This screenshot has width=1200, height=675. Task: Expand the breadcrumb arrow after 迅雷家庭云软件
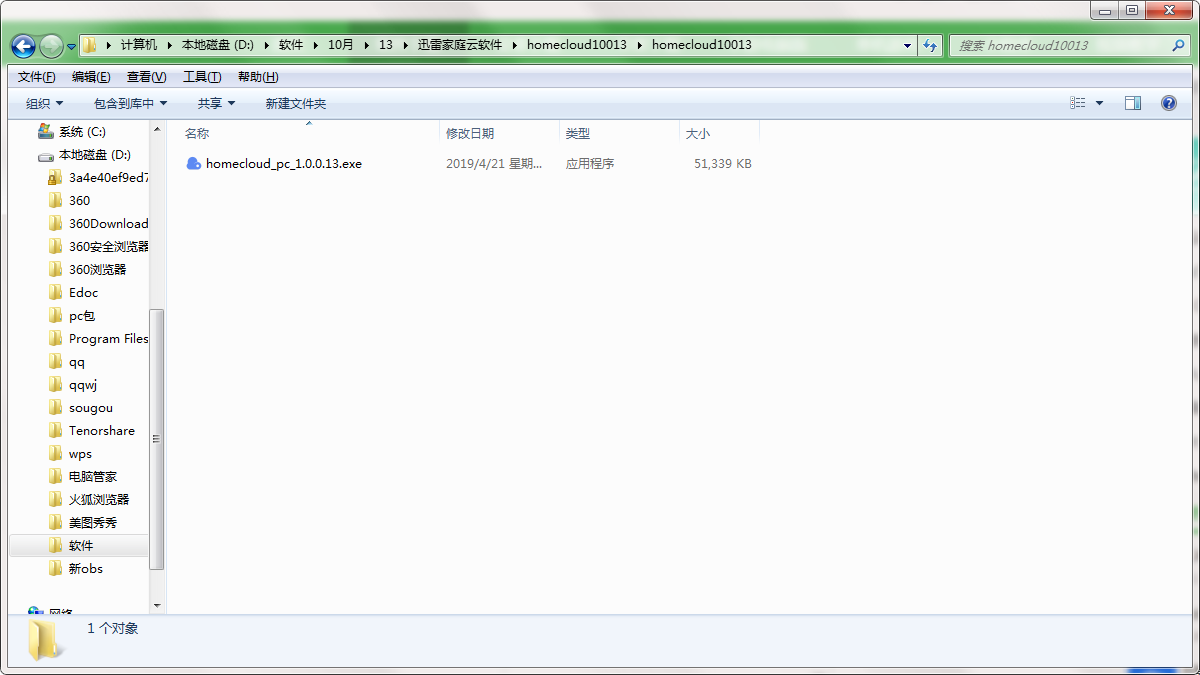click(515, 45)
